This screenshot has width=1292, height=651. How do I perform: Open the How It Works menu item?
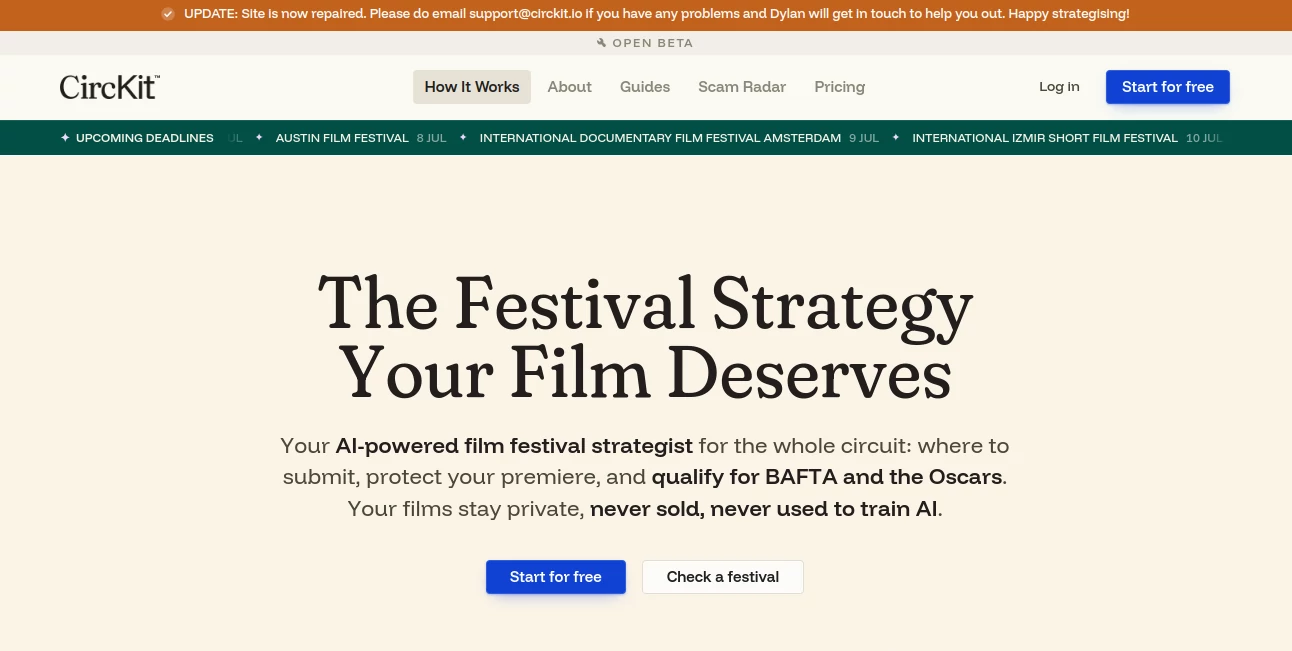click(472, 87)
